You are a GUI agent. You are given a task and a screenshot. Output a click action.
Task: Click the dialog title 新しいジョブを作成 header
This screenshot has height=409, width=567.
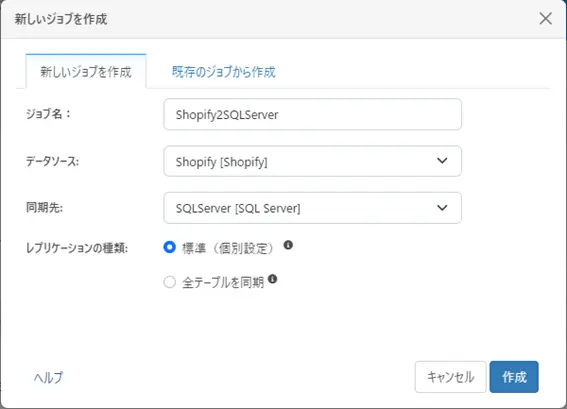(x=61, y=19)
